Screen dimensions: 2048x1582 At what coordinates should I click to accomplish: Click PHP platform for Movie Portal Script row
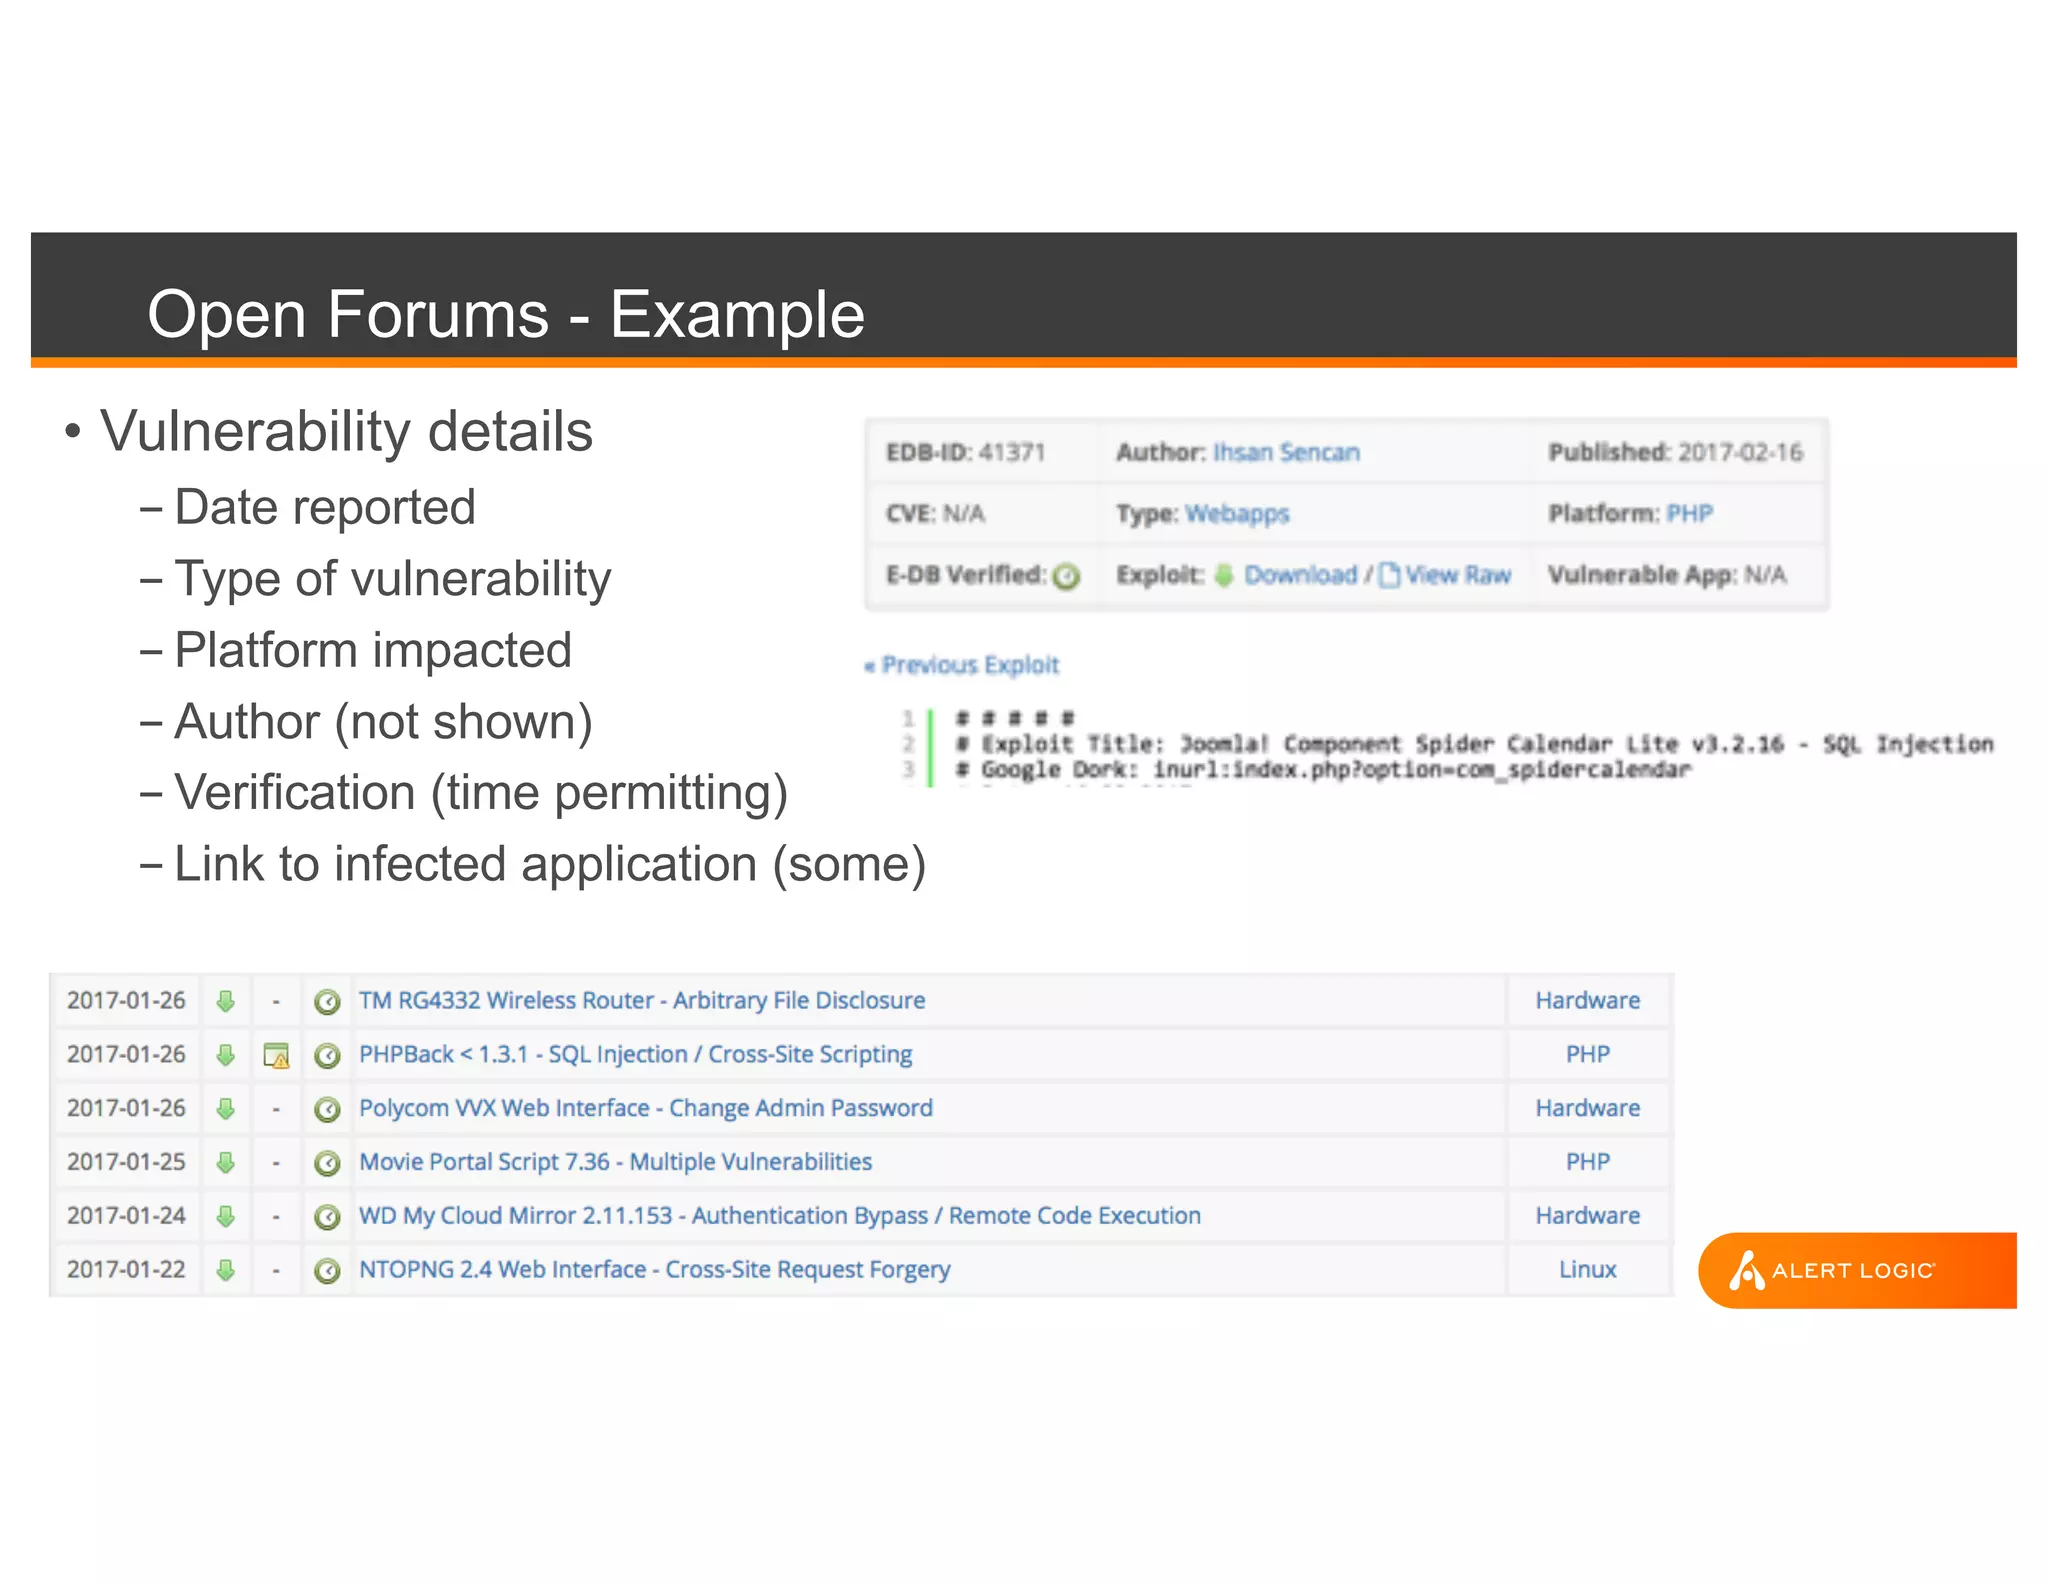(1588, 1162)
